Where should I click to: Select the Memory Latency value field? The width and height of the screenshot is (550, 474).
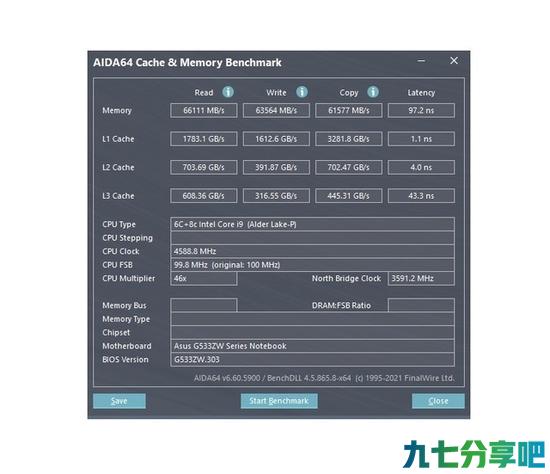coord(421,111)
